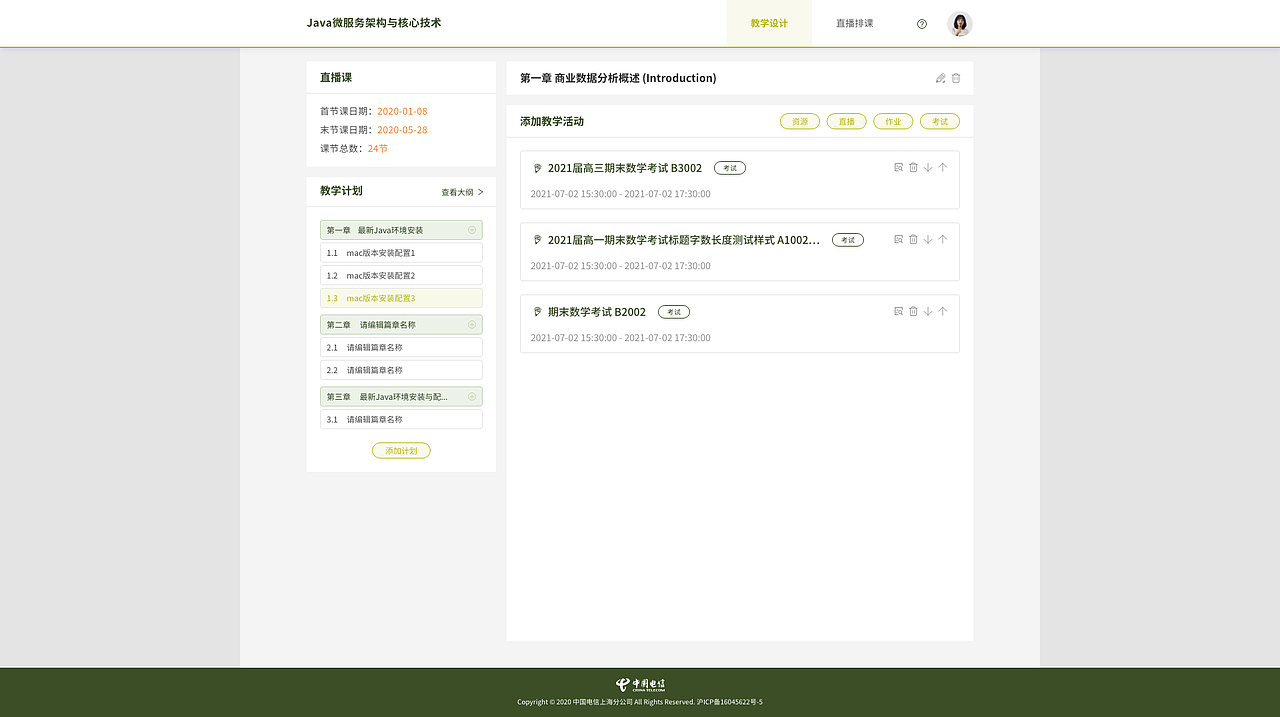
Task: Click total lessons value 24节
Action: pyautogui.click(x=378, y=148)
